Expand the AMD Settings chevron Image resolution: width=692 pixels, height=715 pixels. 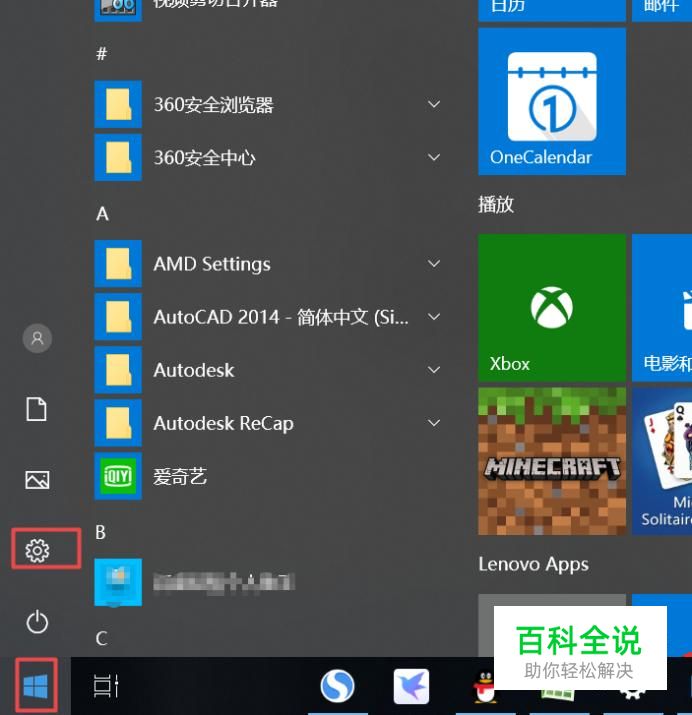click(x=434, y=264)
